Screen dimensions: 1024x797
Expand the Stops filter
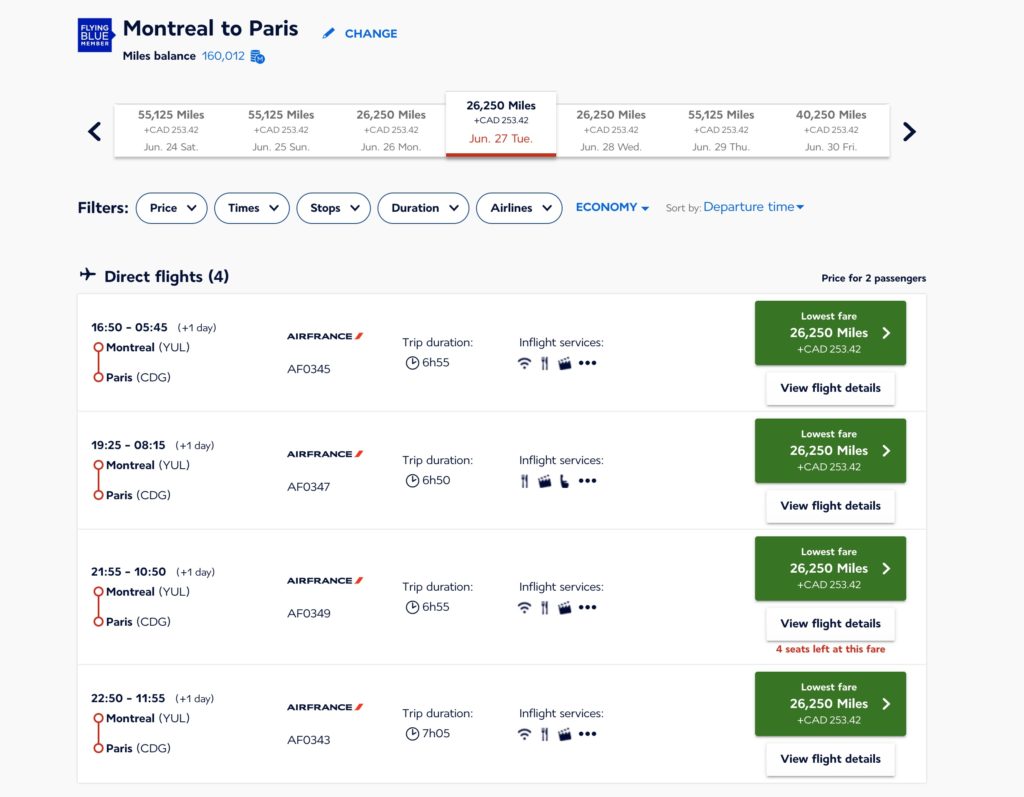coord(333,208)
